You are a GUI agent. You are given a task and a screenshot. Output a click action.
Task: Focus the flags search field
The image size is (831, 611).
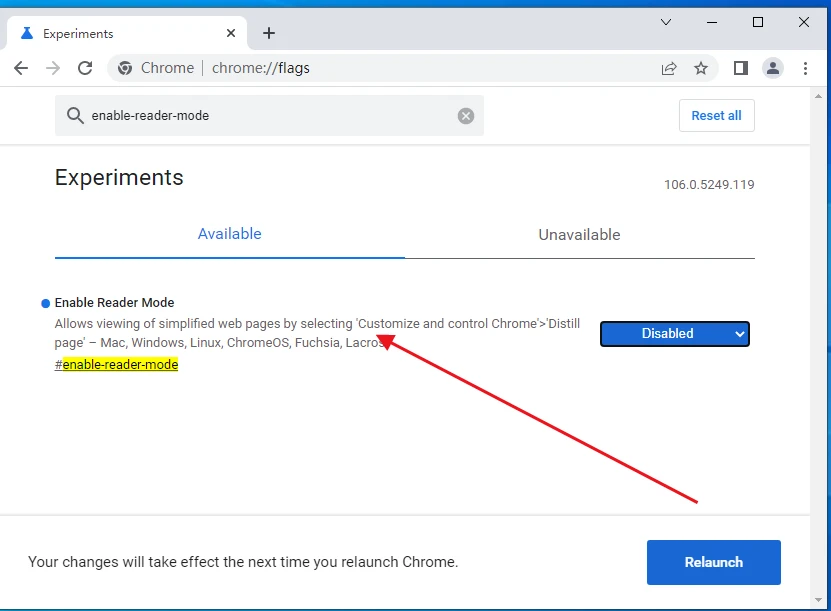(269, 116)
